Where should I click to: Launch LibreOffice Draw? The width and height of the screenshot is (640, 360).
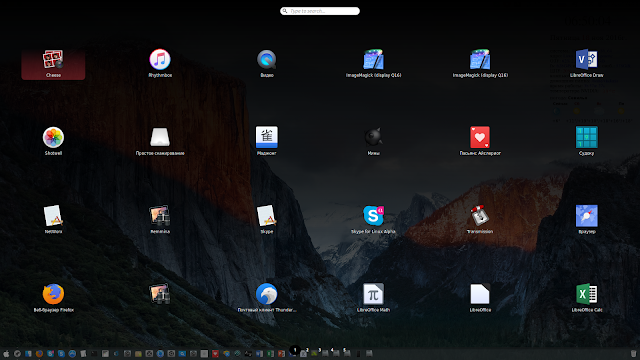587,60
